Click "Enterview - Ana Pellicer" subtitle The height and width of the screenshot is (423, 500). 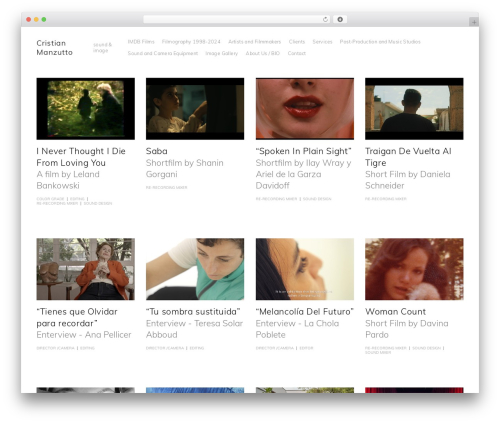(x=84, y=335)
